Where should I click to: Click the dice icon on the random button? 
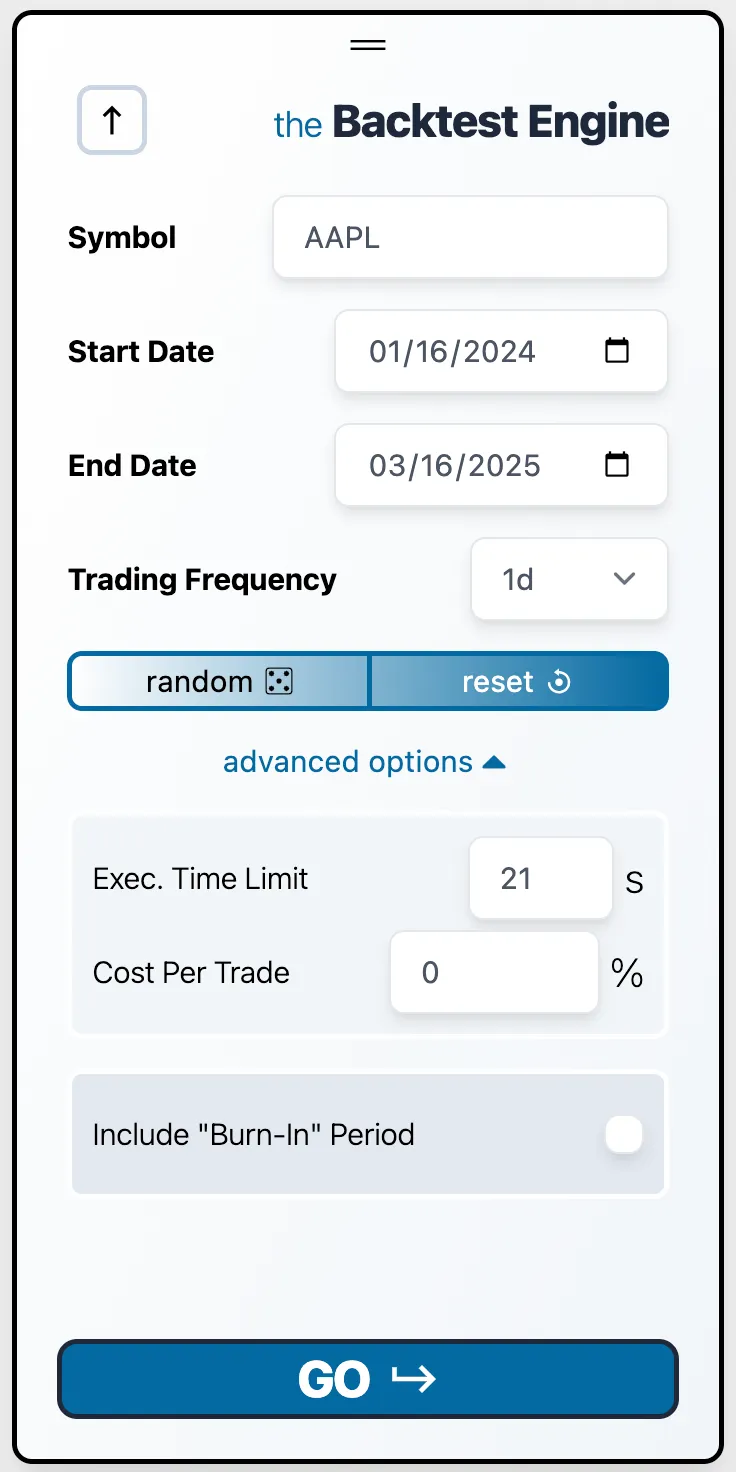278,681
